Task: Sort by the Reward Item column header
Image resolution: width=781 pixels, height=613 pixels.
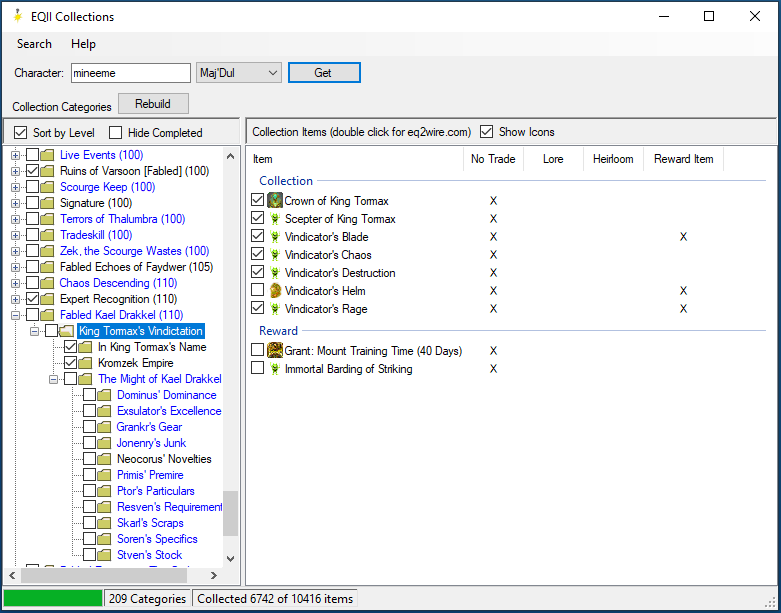Action: pos(683,159)
